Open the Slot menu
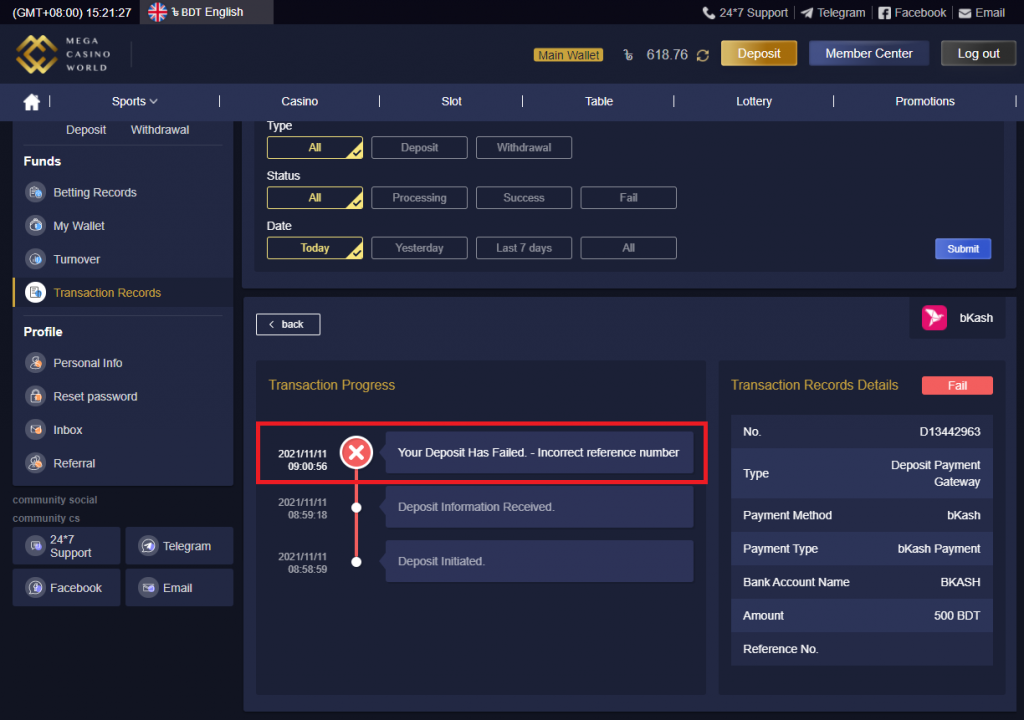This screenshot has width=1024, height=720. click(x=451, y=101)
